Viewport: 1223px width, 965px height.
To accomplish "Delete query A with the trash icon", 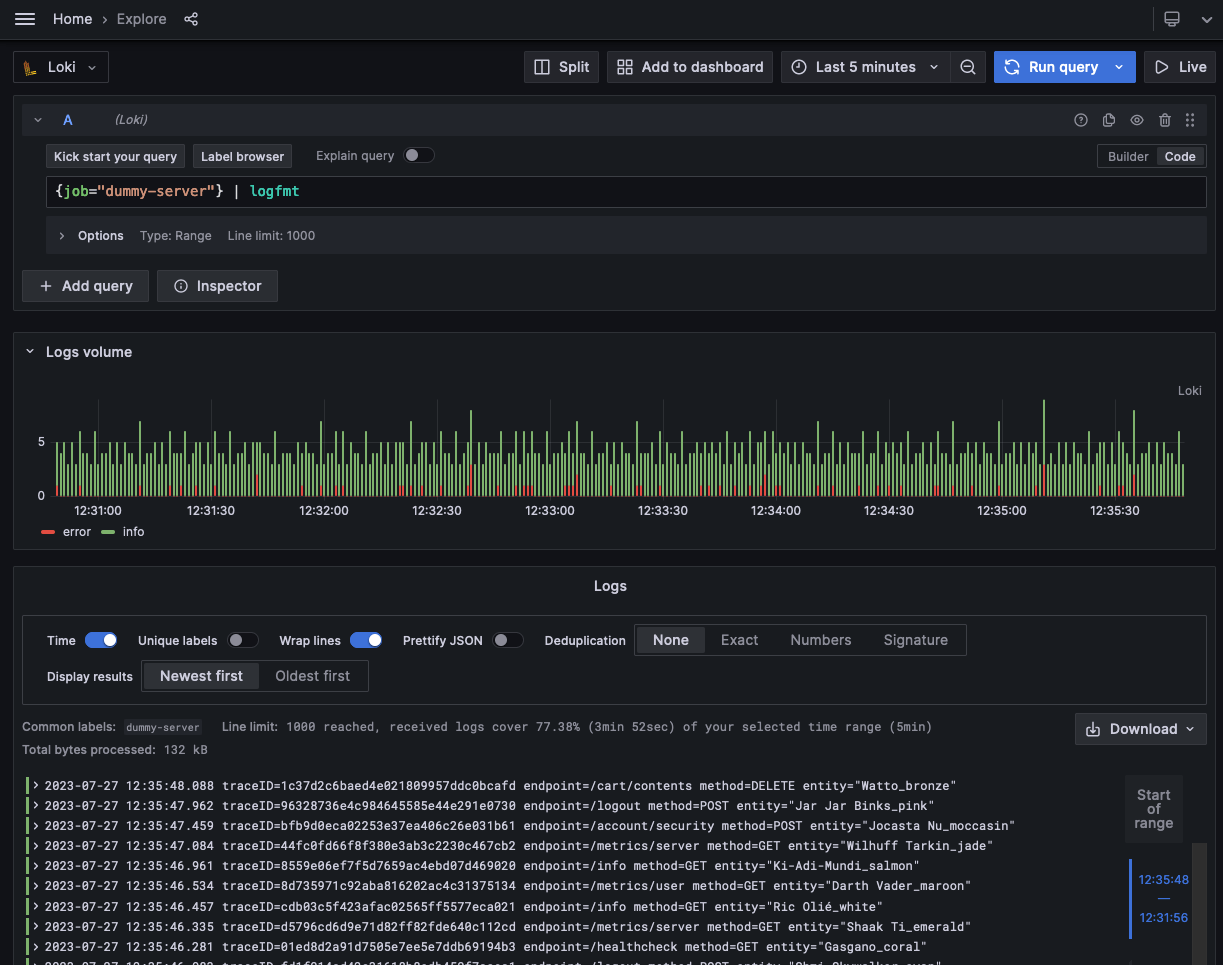I will click(1163, 119).
